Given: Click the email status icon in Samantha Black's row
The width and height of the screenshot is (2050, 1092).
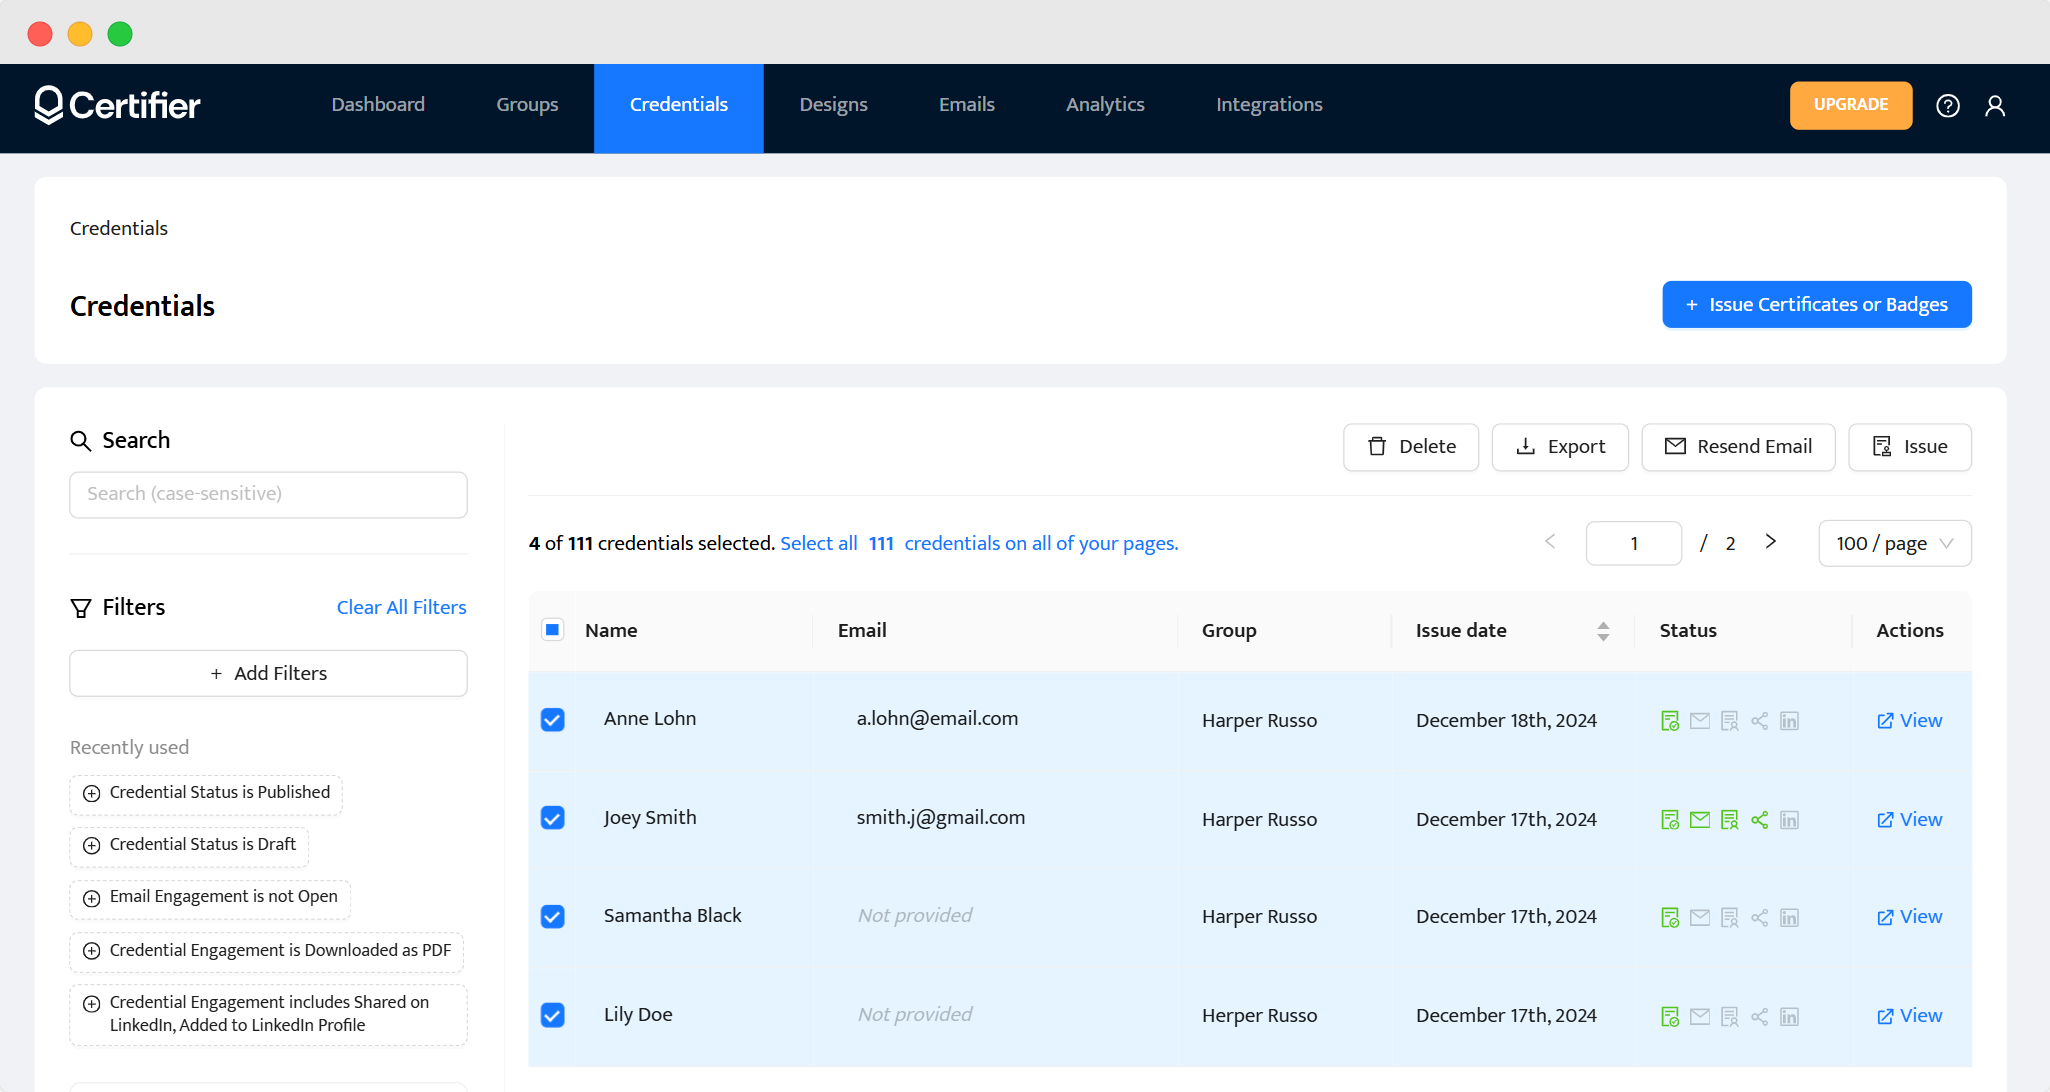Looking at the screenshot, I should 1699,917.
